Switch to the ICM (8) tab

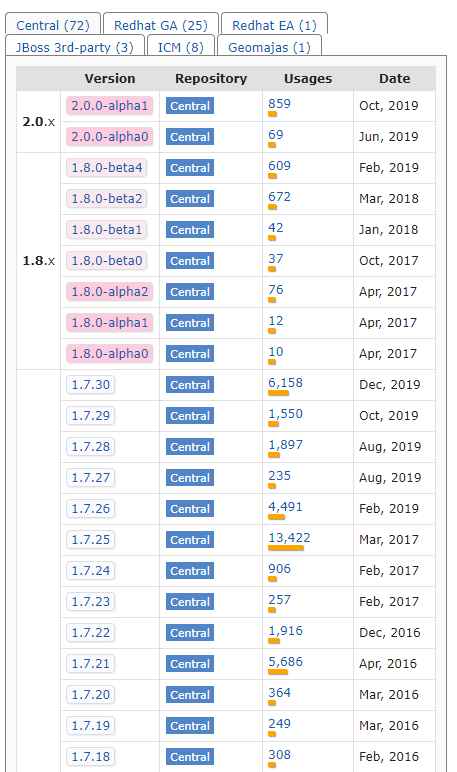pyautogui.click(x=181, y=47)
